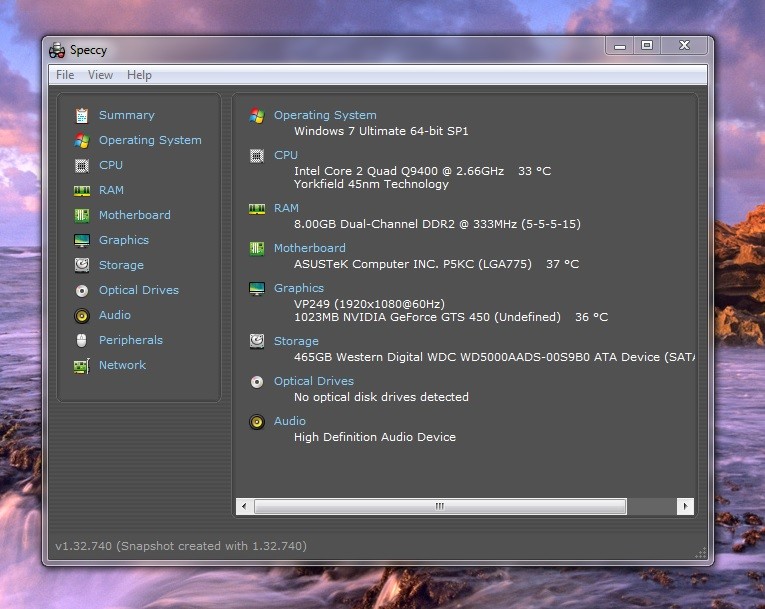765x609 pixels.
Task: Click the horizontal scrollbar left arrow
Action: [x=244, y=507]
